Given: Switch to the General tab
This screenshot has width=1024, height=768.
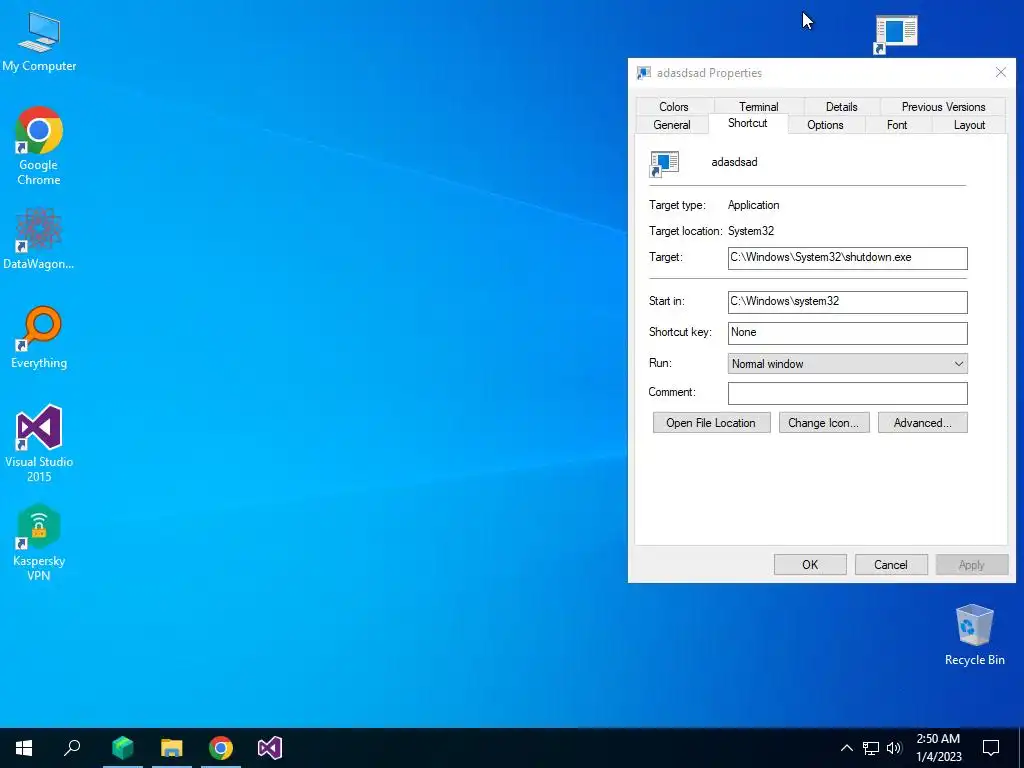Looking at the screenshot, I should pyautogui.click(x=672, y=125).
